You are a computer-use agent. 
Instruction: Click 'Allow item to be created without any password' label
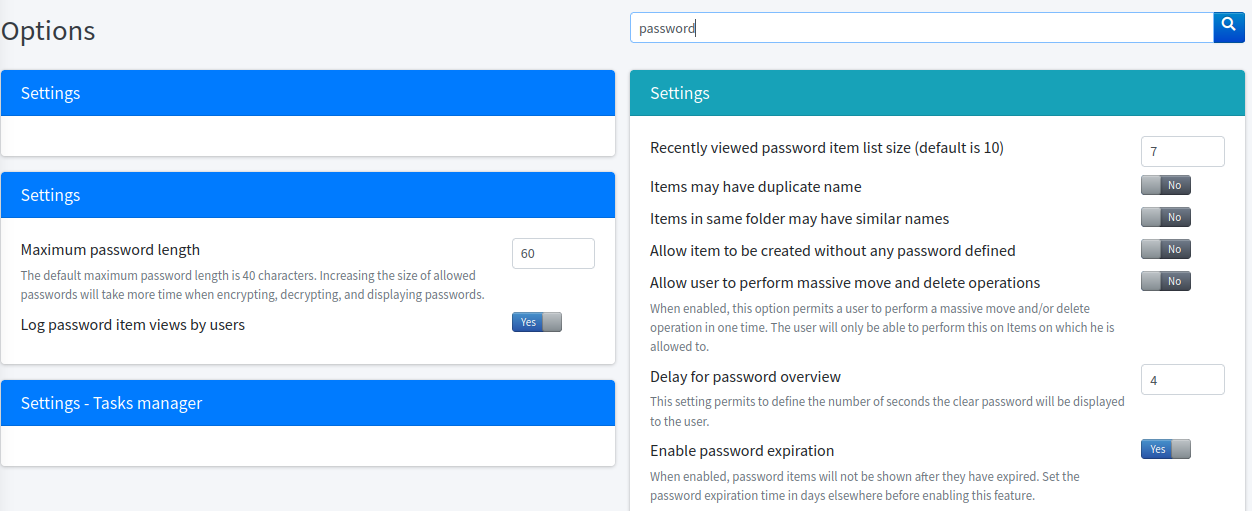point(833,251)
